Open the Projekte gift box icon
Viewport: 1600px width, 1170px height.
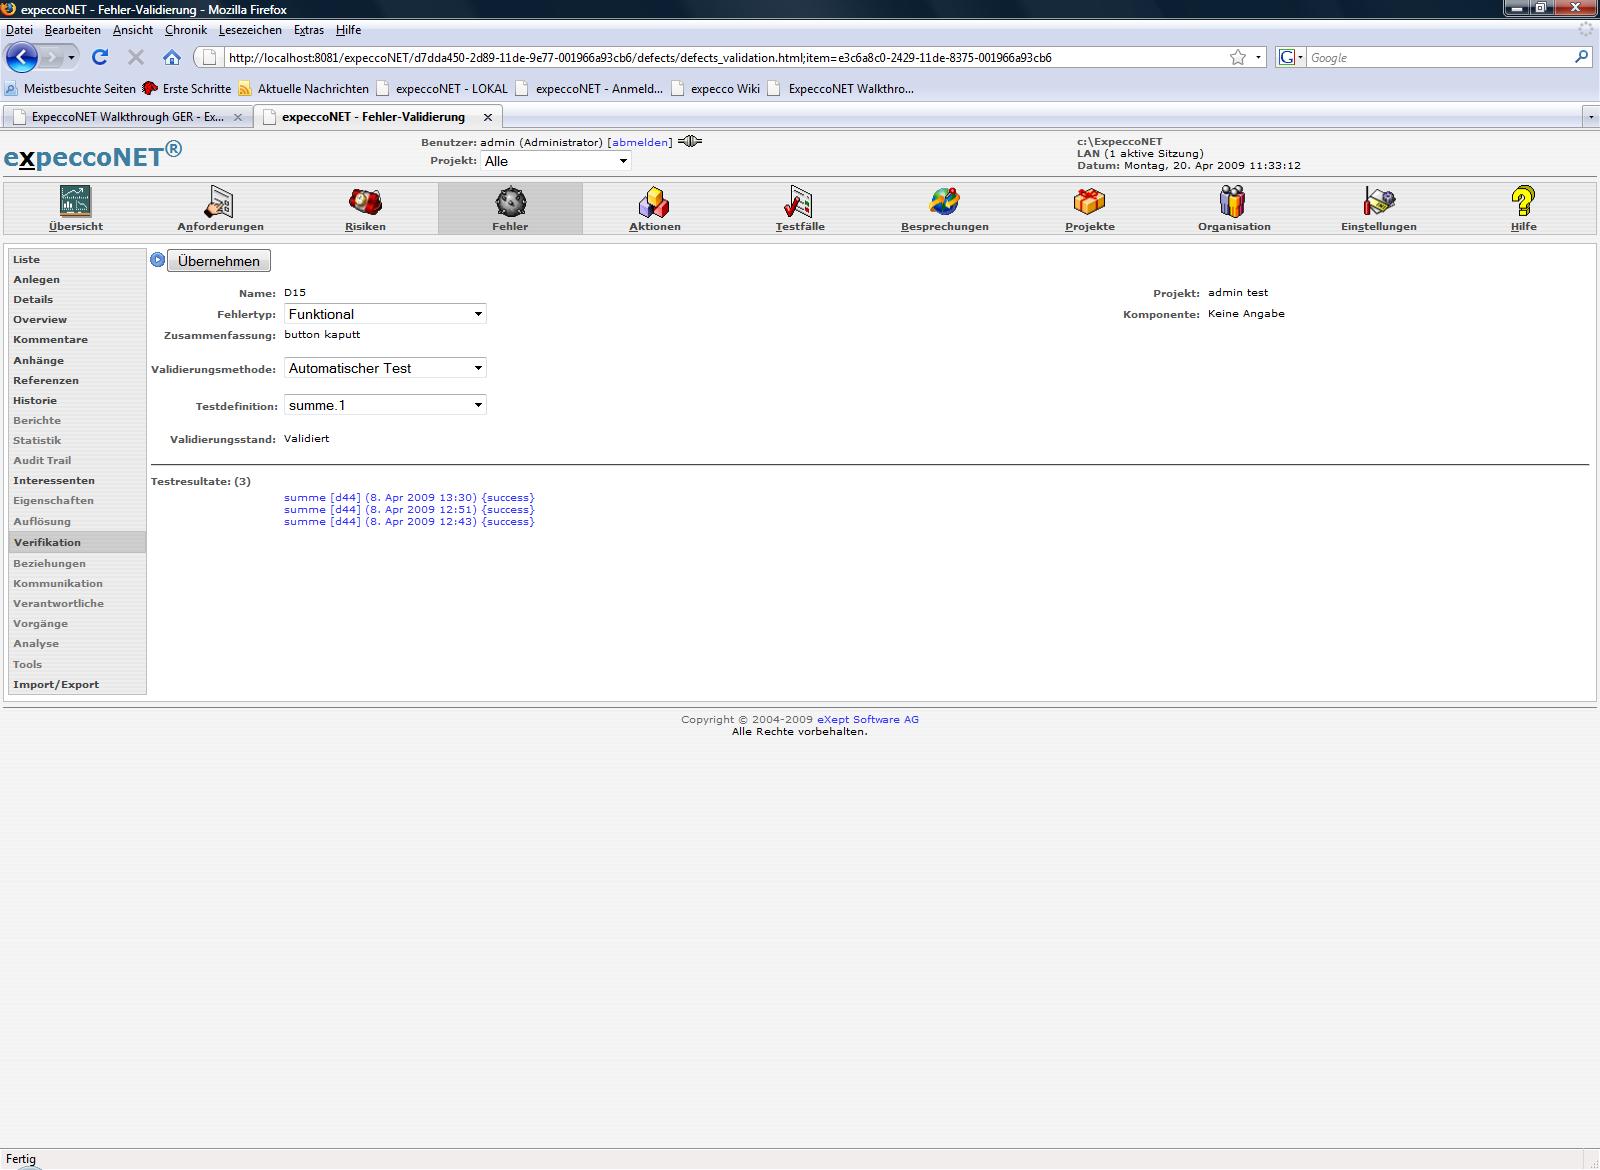[x=1089, y=202]
